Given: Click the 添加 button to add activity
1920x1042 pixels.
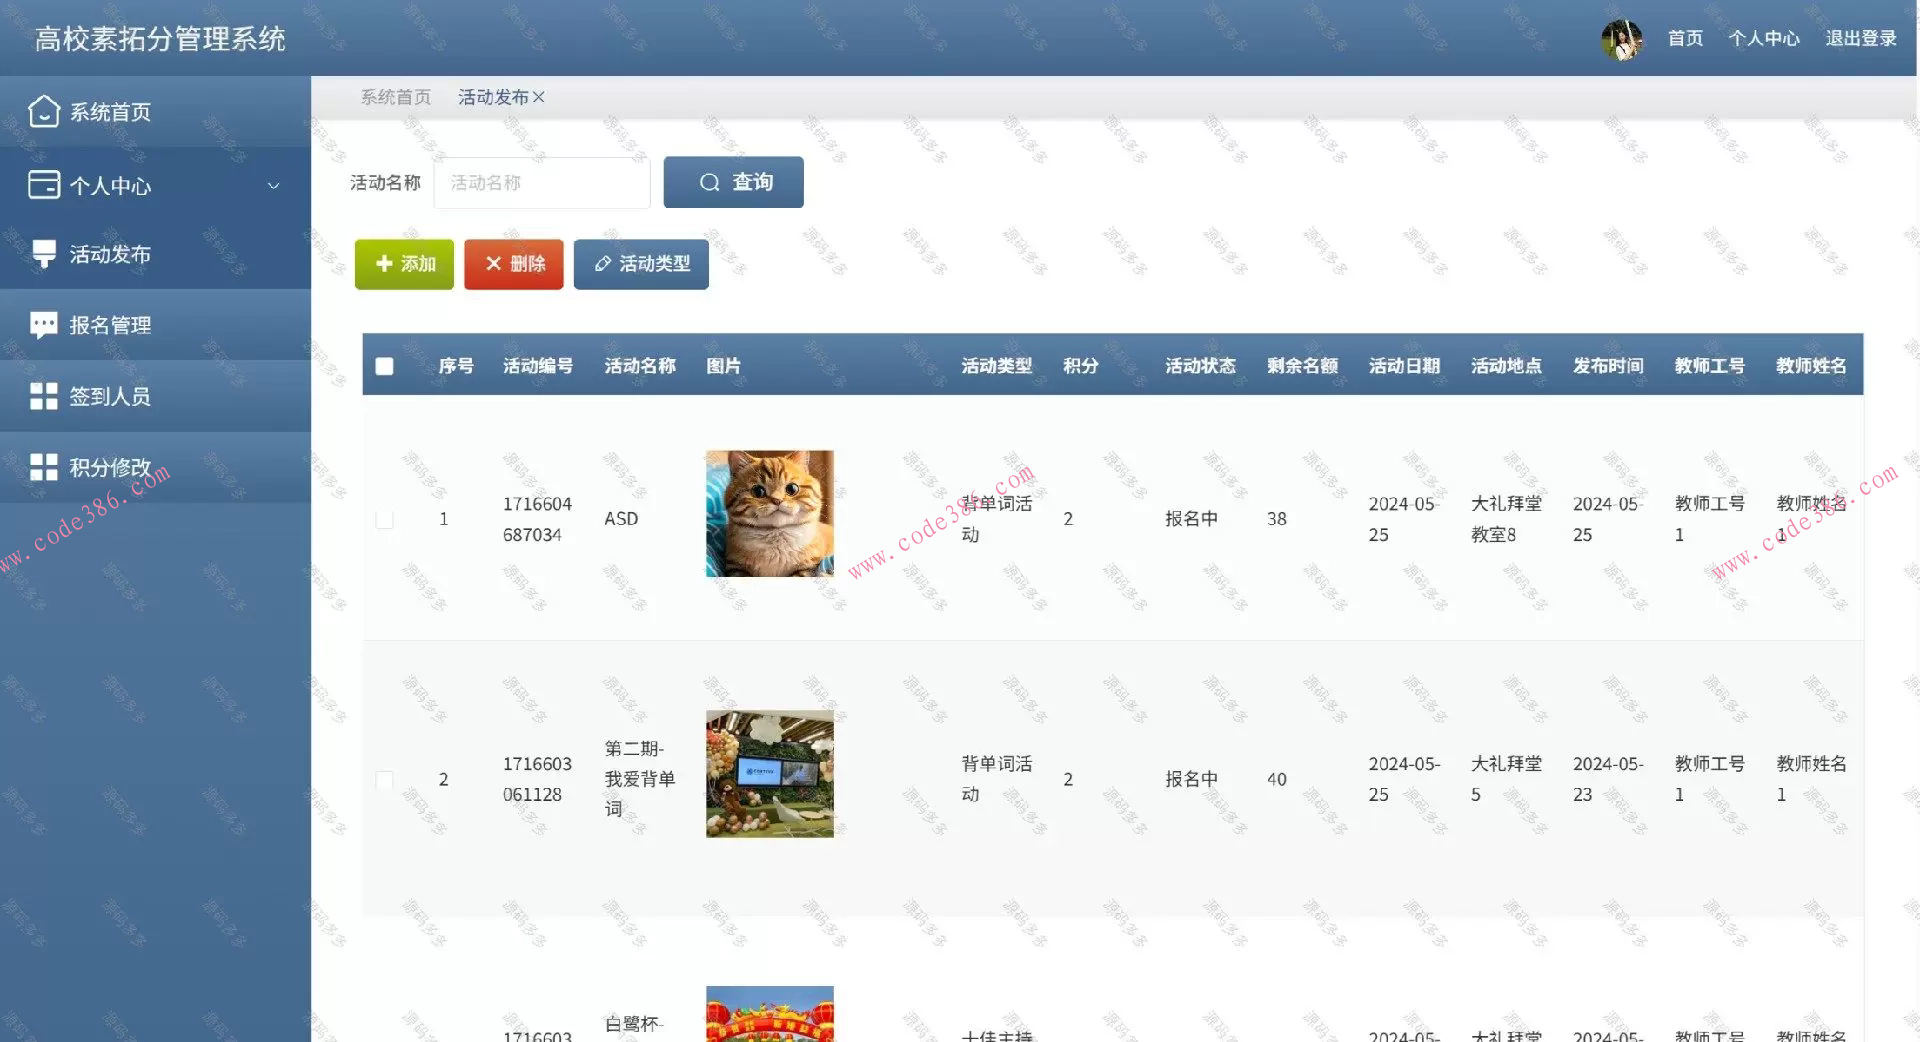Looking at the screenshot, I should pos(404,264).
